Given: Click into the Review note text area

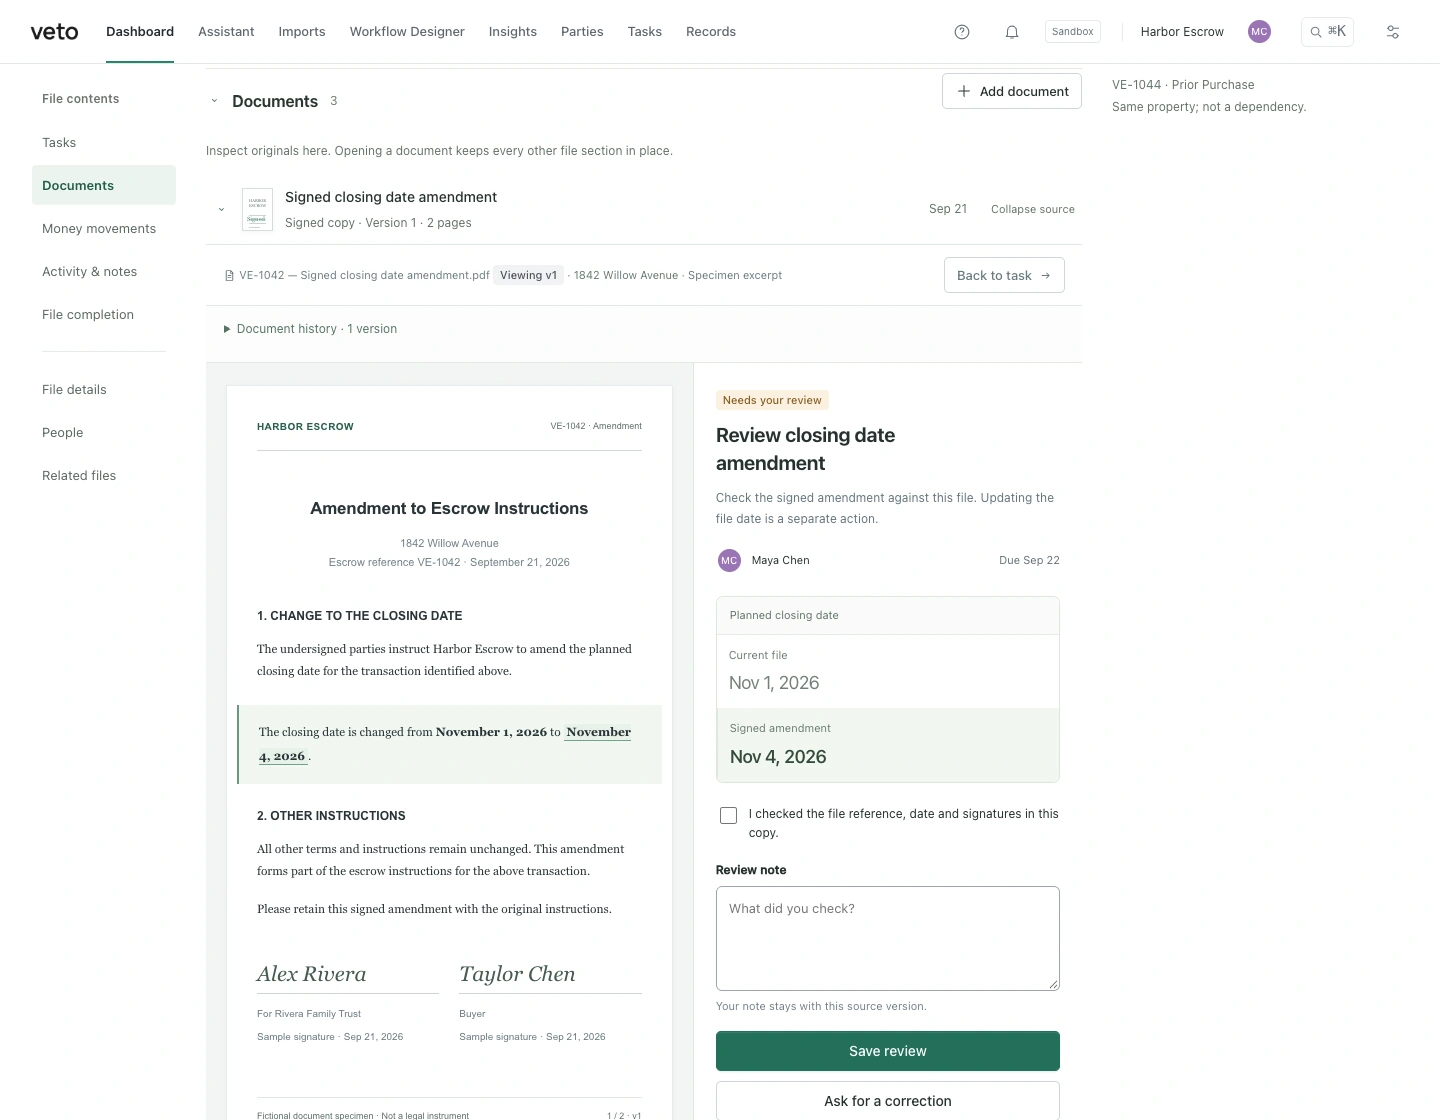Looking at the screenshot, I should pos(888,939).
